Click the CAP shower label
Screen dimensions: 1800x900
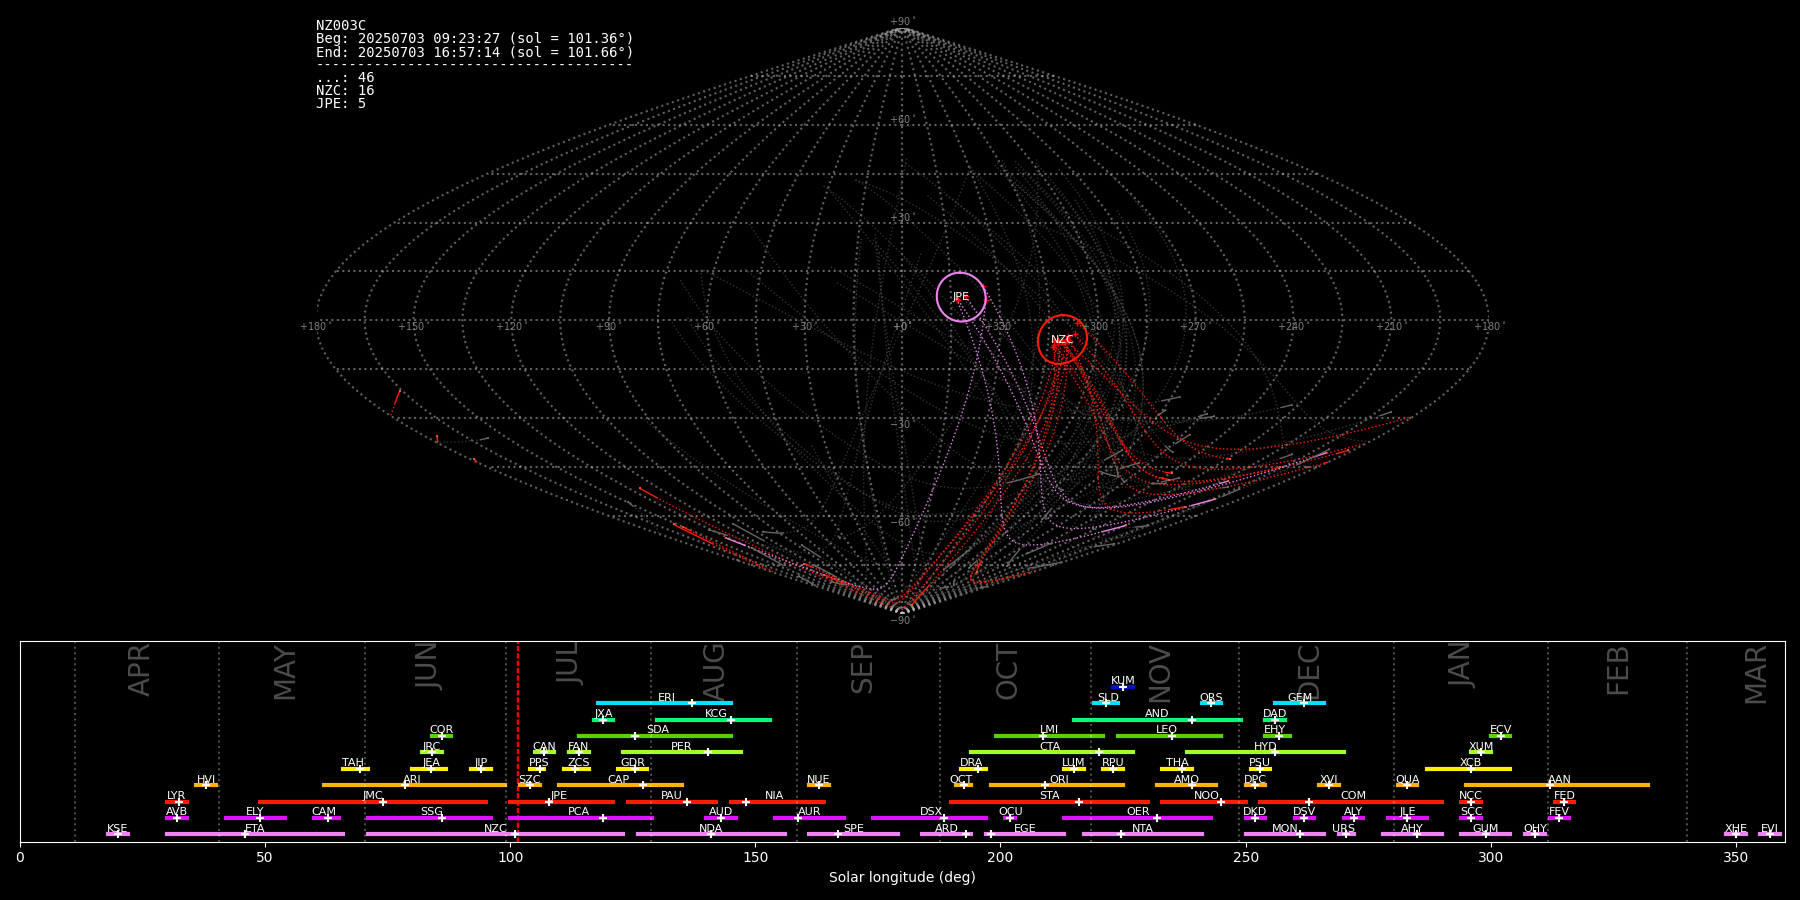coord(619,780)
